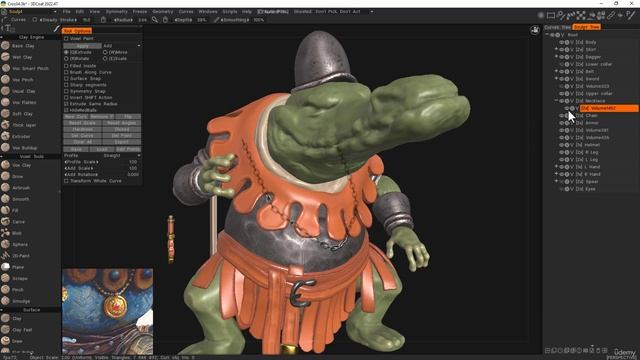This screenshot has height=360, width=640.
Task: Toggle the Brush Along Curve checkbox
Action: [67, 72]
